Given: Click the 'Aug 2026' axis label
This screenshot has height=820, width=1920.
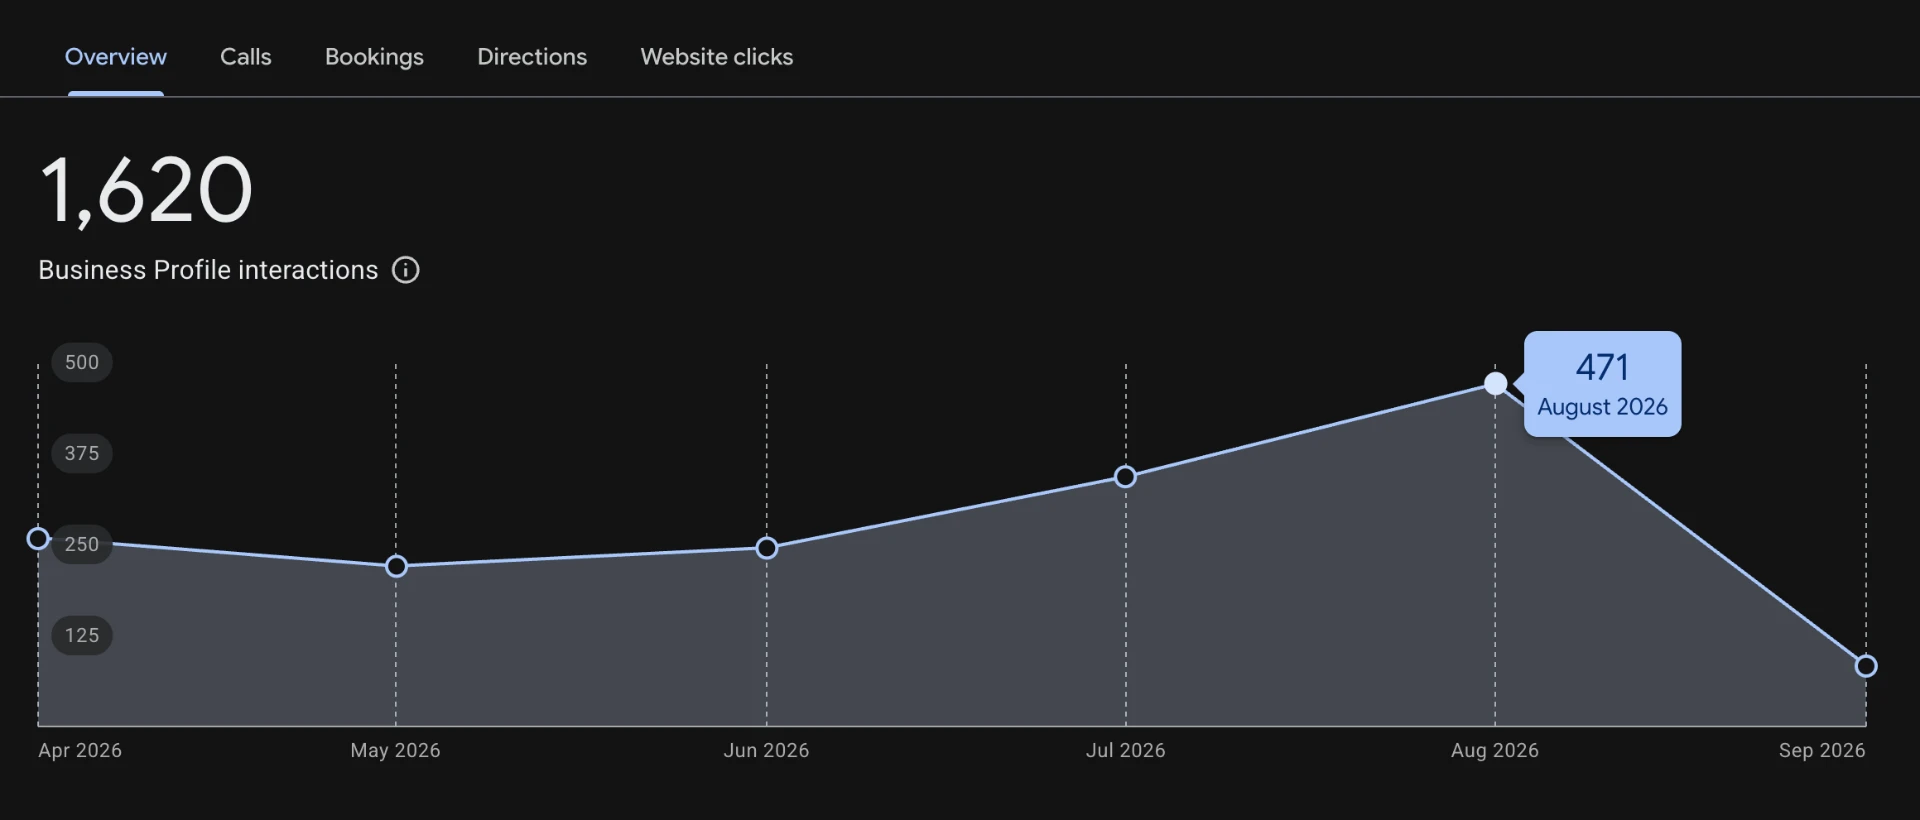Looking at the screenshot, I should [x=1495, y=750].
